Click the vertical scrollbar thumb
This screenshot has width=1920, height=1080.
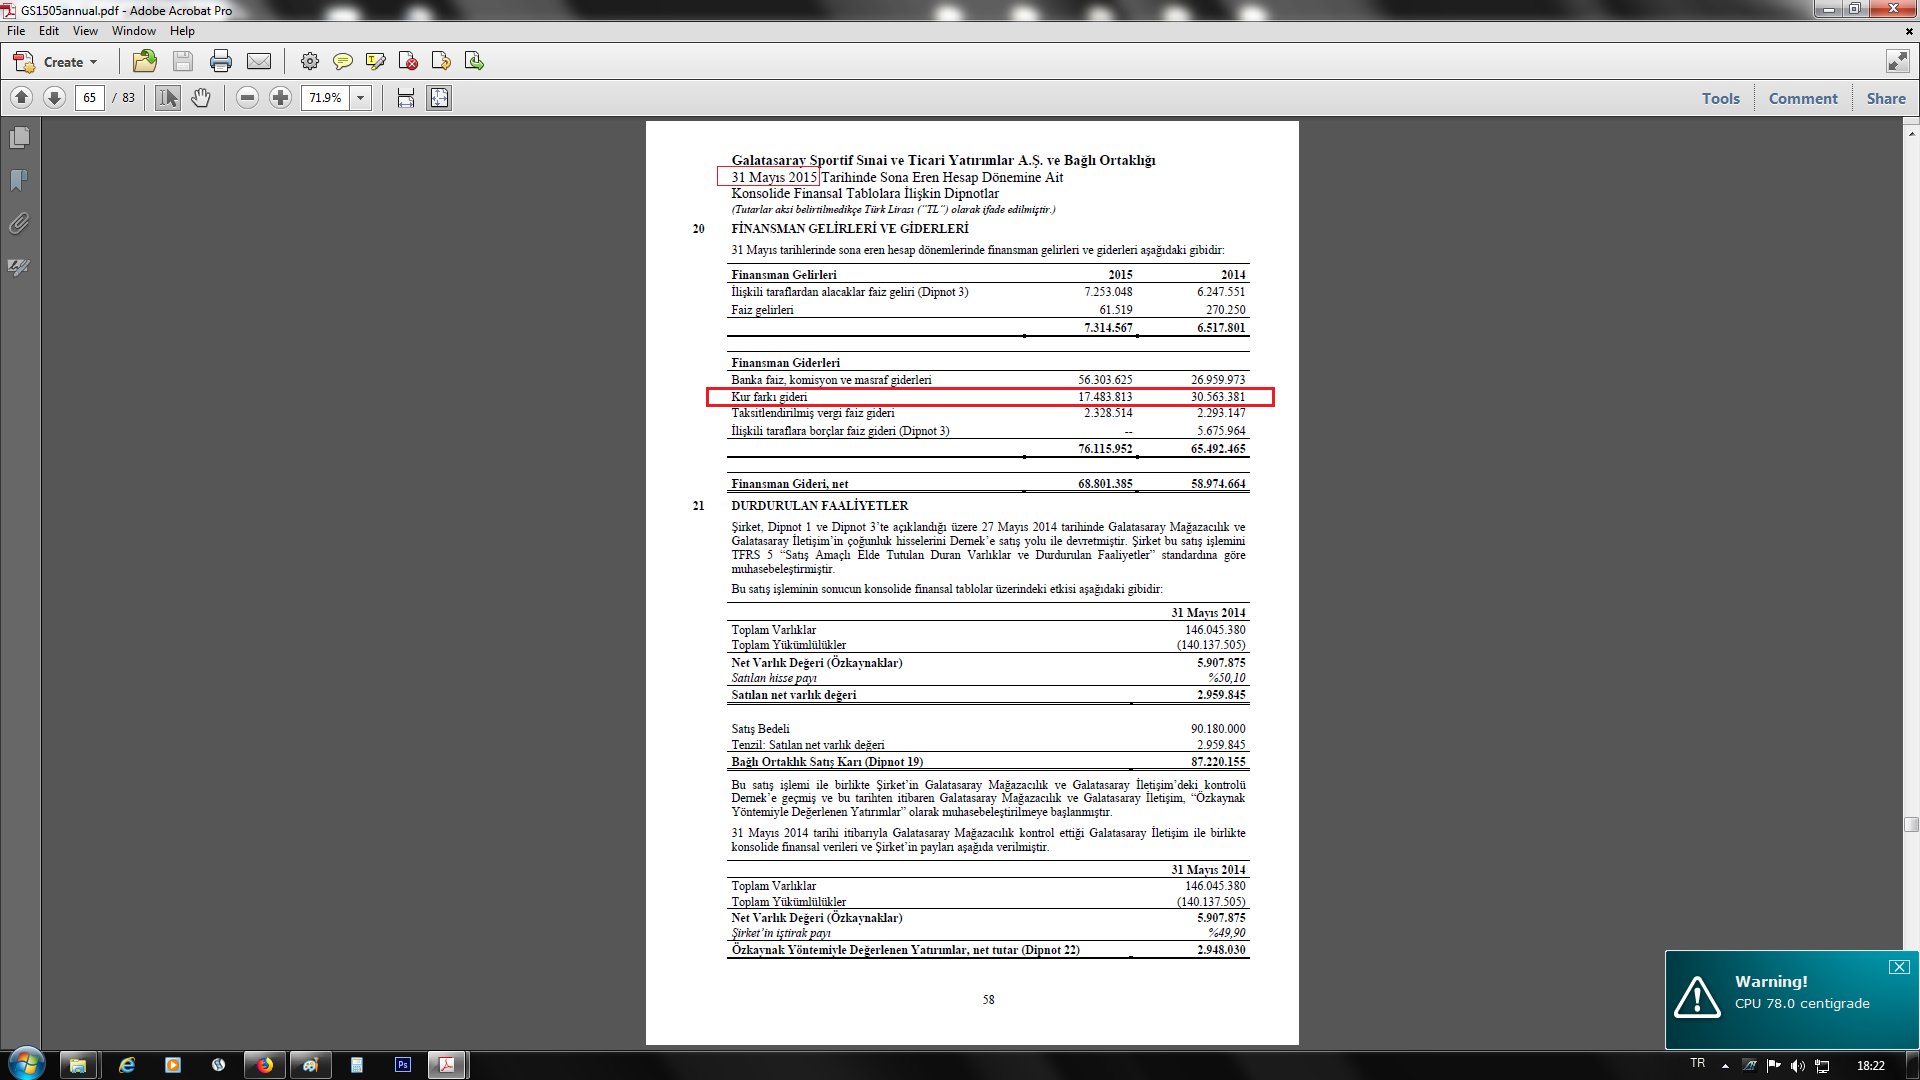pos(1911,825)
